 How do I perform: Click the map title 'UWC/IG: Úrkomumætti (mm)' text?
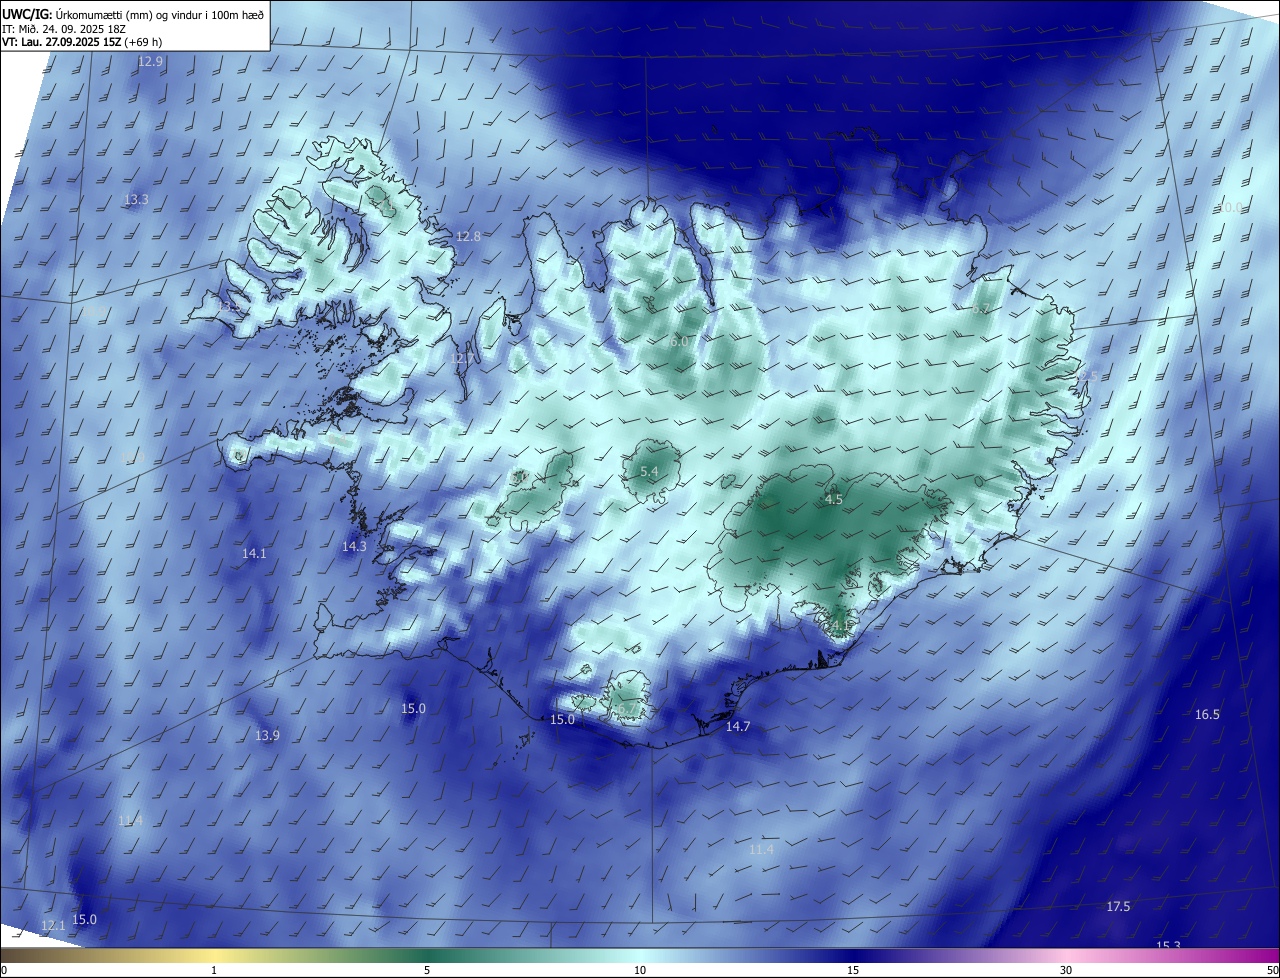79,13
